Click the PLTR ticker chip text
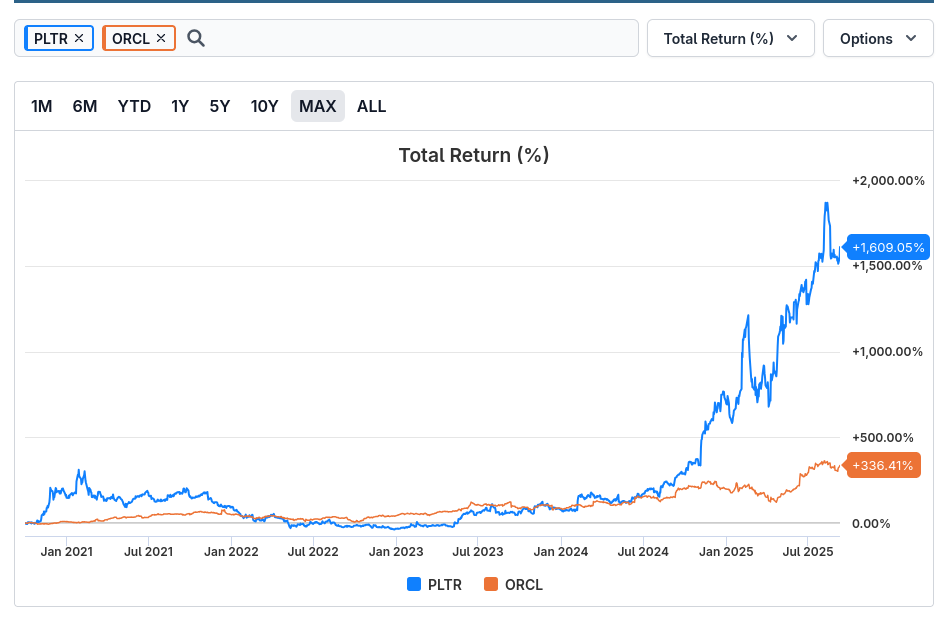The image size is (943, 623). pos(51,38)
